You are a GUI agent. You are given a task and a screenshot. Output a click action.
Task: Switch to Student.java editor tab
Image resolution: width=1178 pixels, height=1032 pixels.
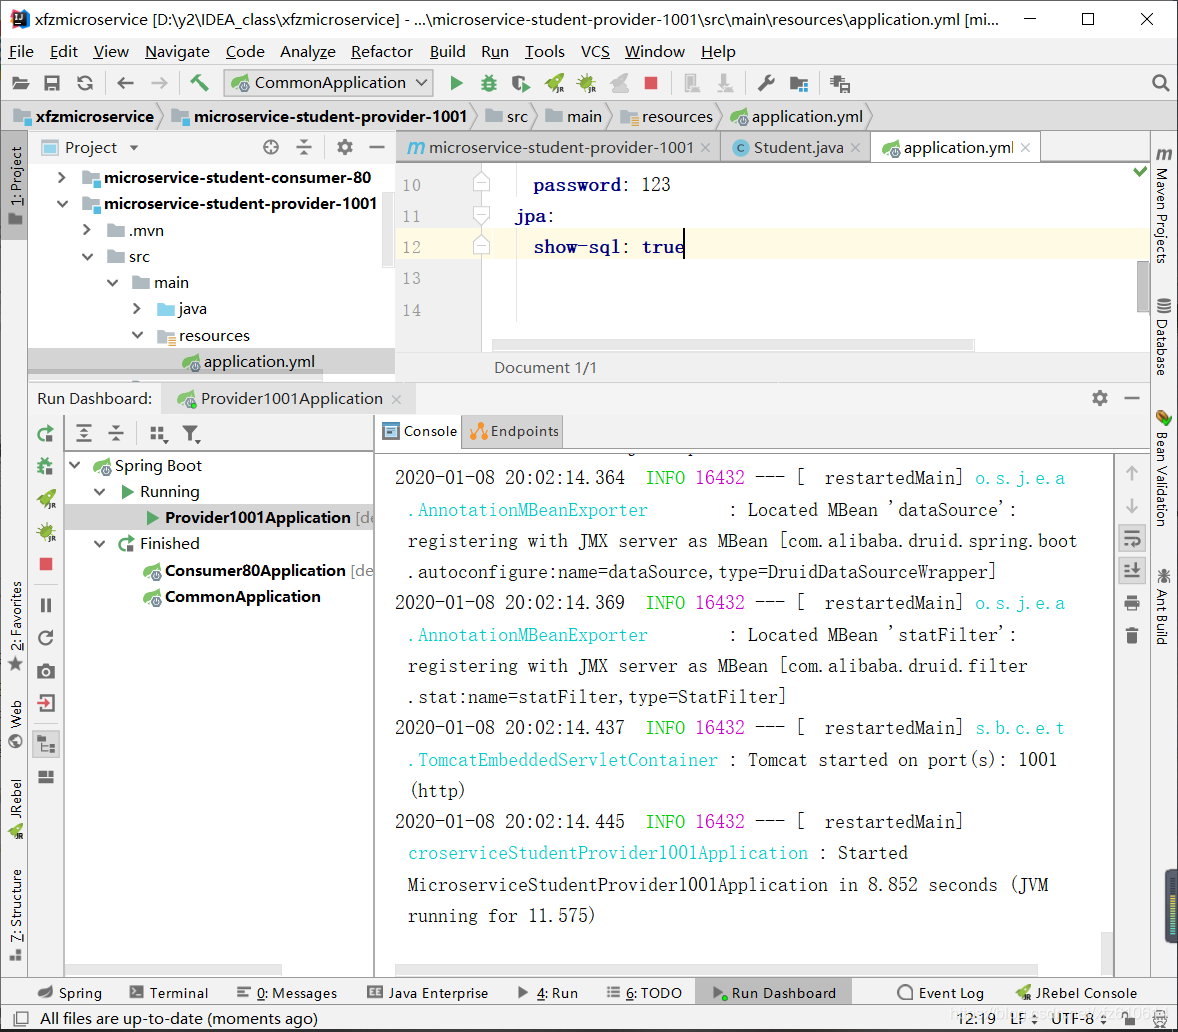point(798,147)
